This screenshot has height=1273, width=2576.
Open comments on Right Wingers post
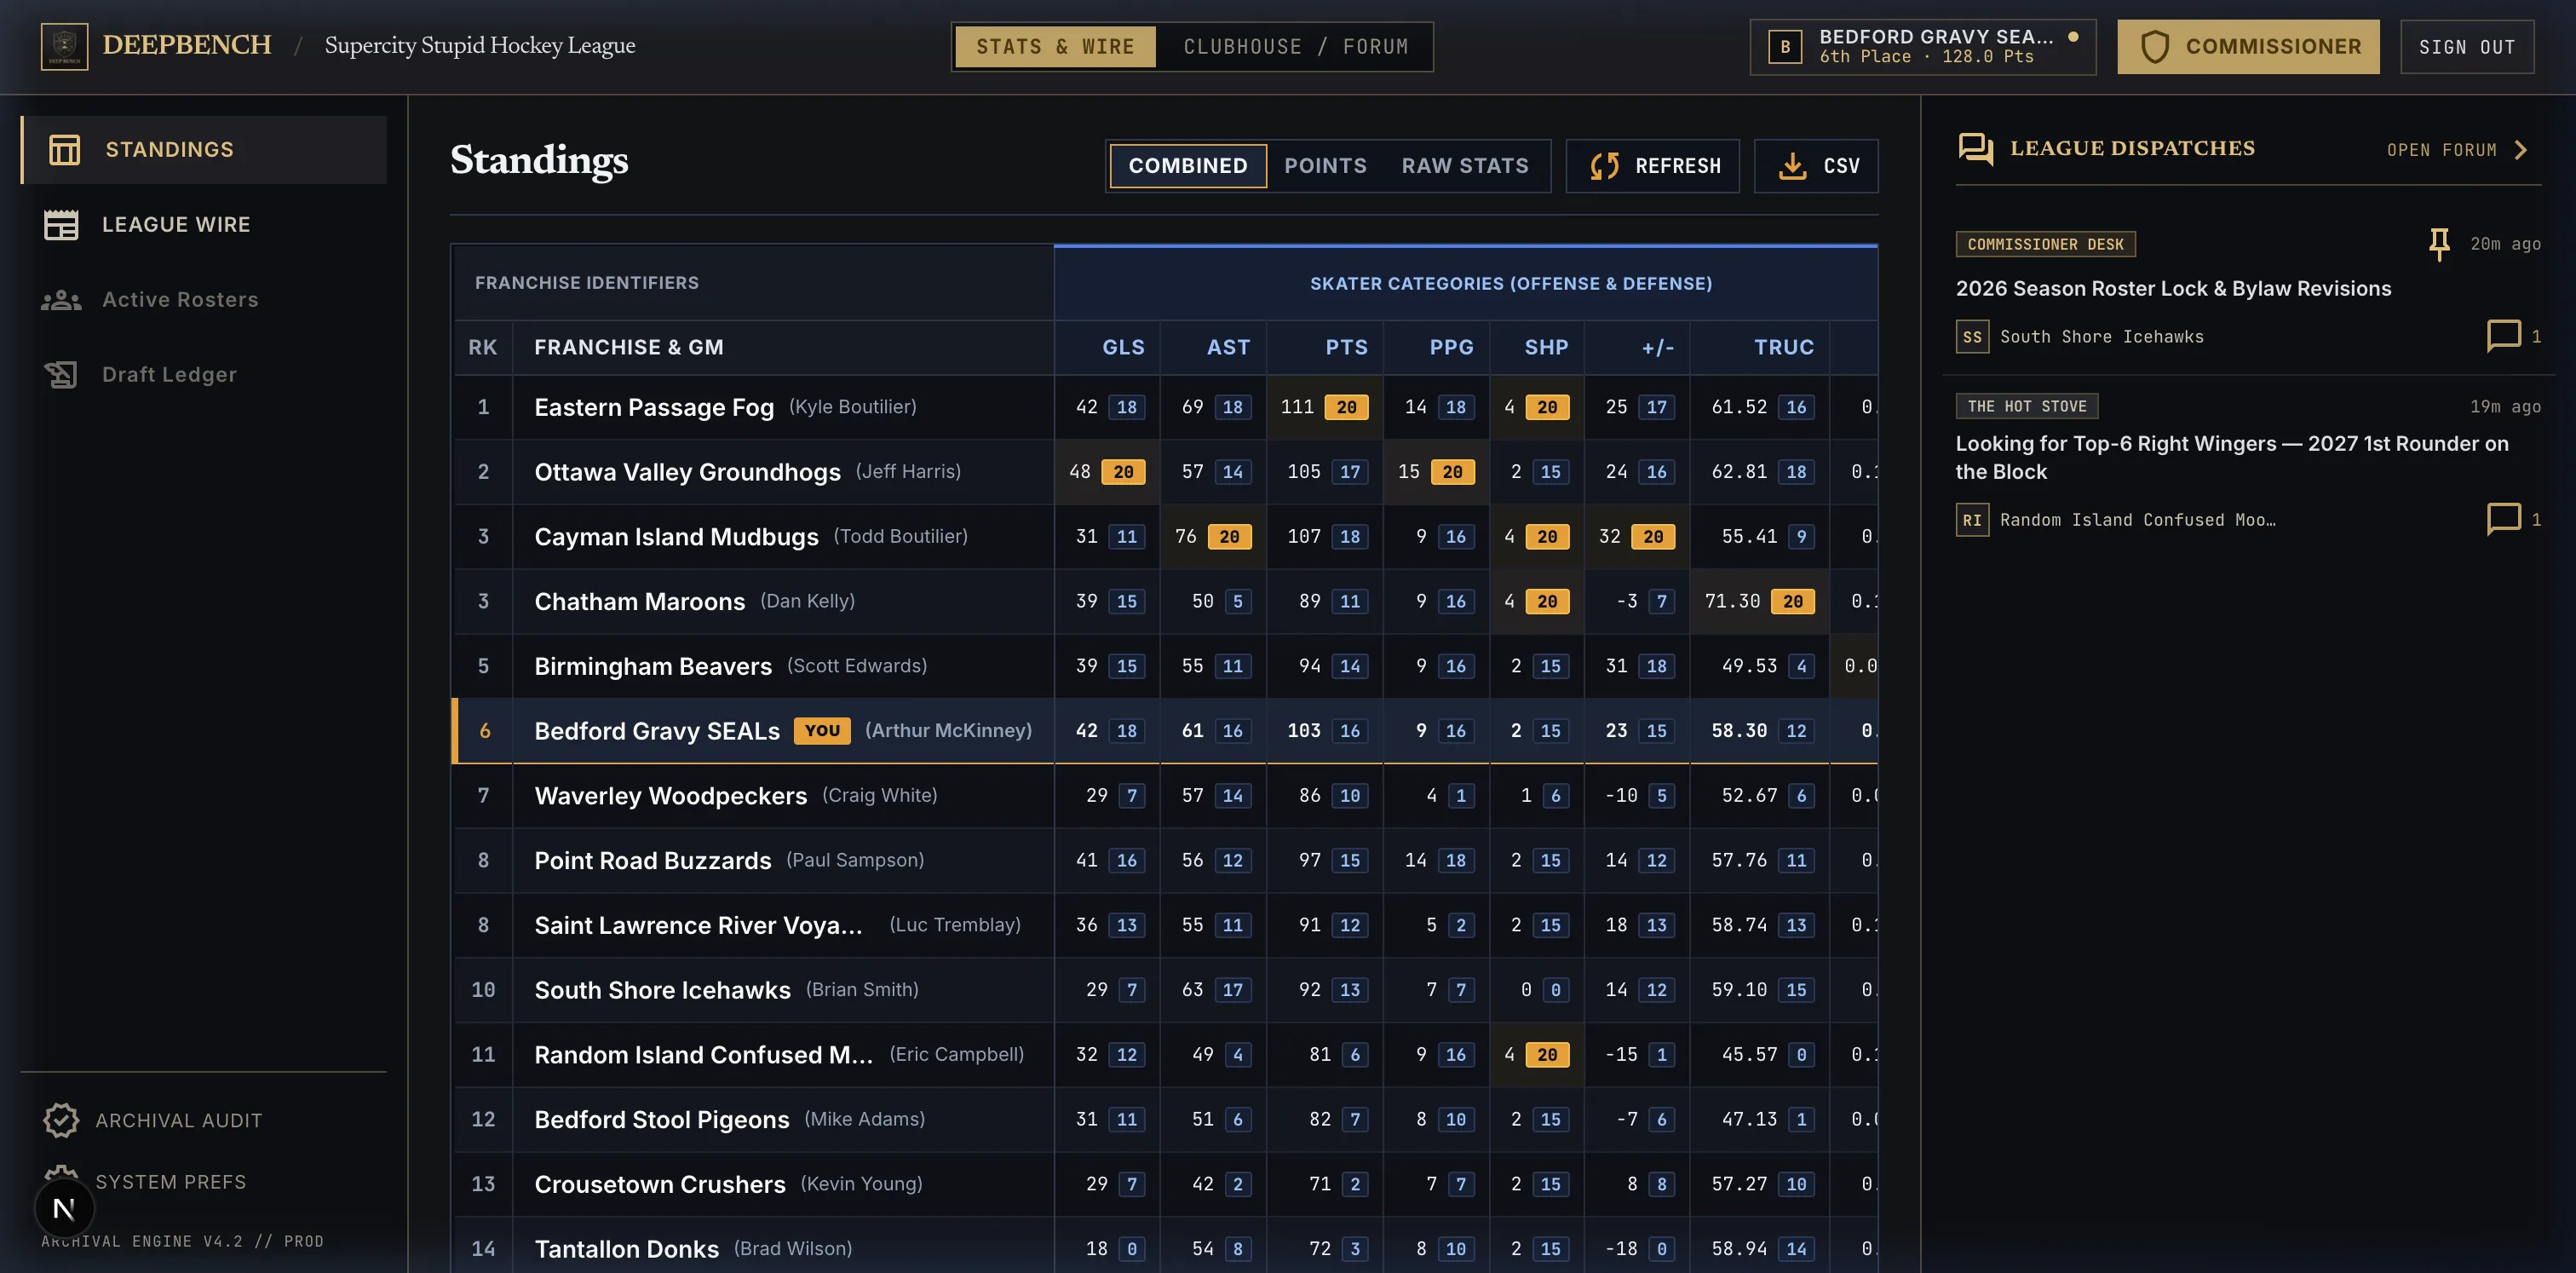[2513, 519]
